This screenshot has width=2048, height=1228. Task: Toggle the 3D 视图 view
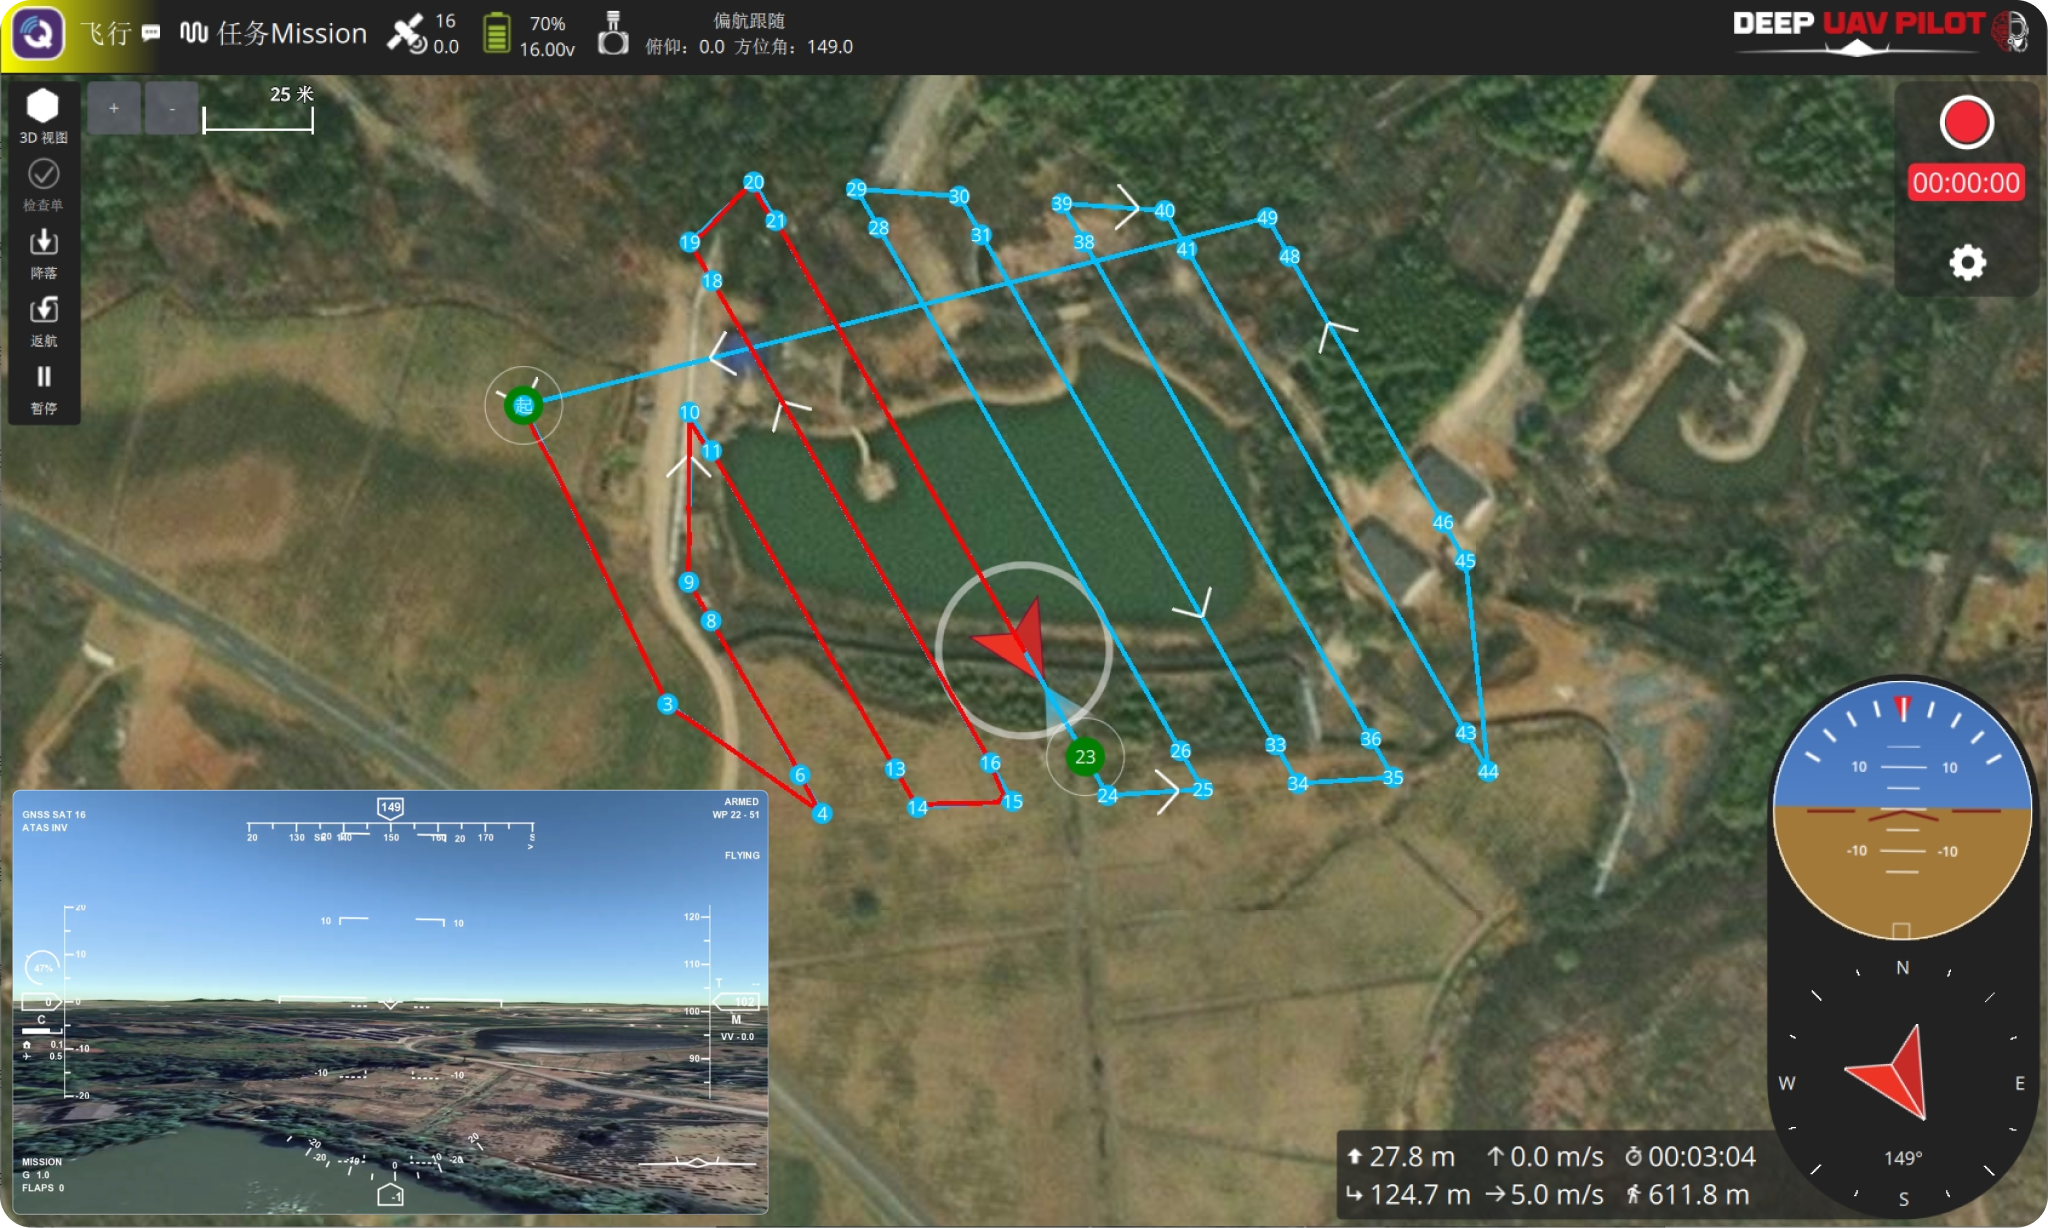43,117
